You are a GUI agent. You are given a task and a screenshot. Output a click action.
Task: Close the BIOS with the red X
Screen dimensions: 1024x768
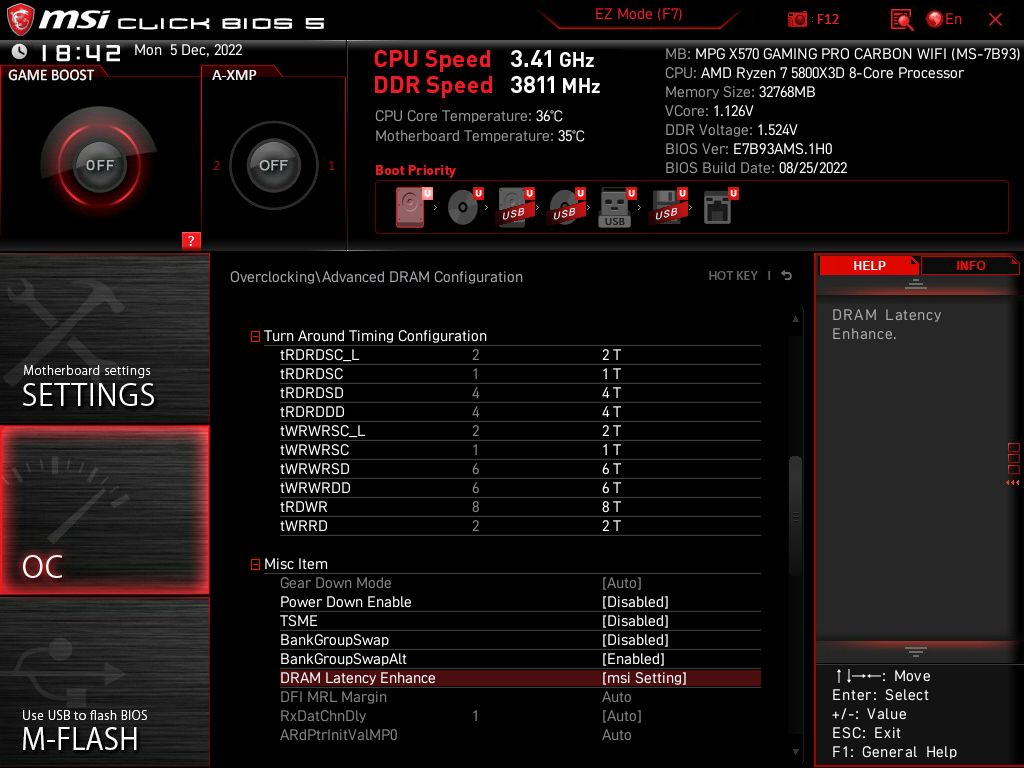point(995,20)
